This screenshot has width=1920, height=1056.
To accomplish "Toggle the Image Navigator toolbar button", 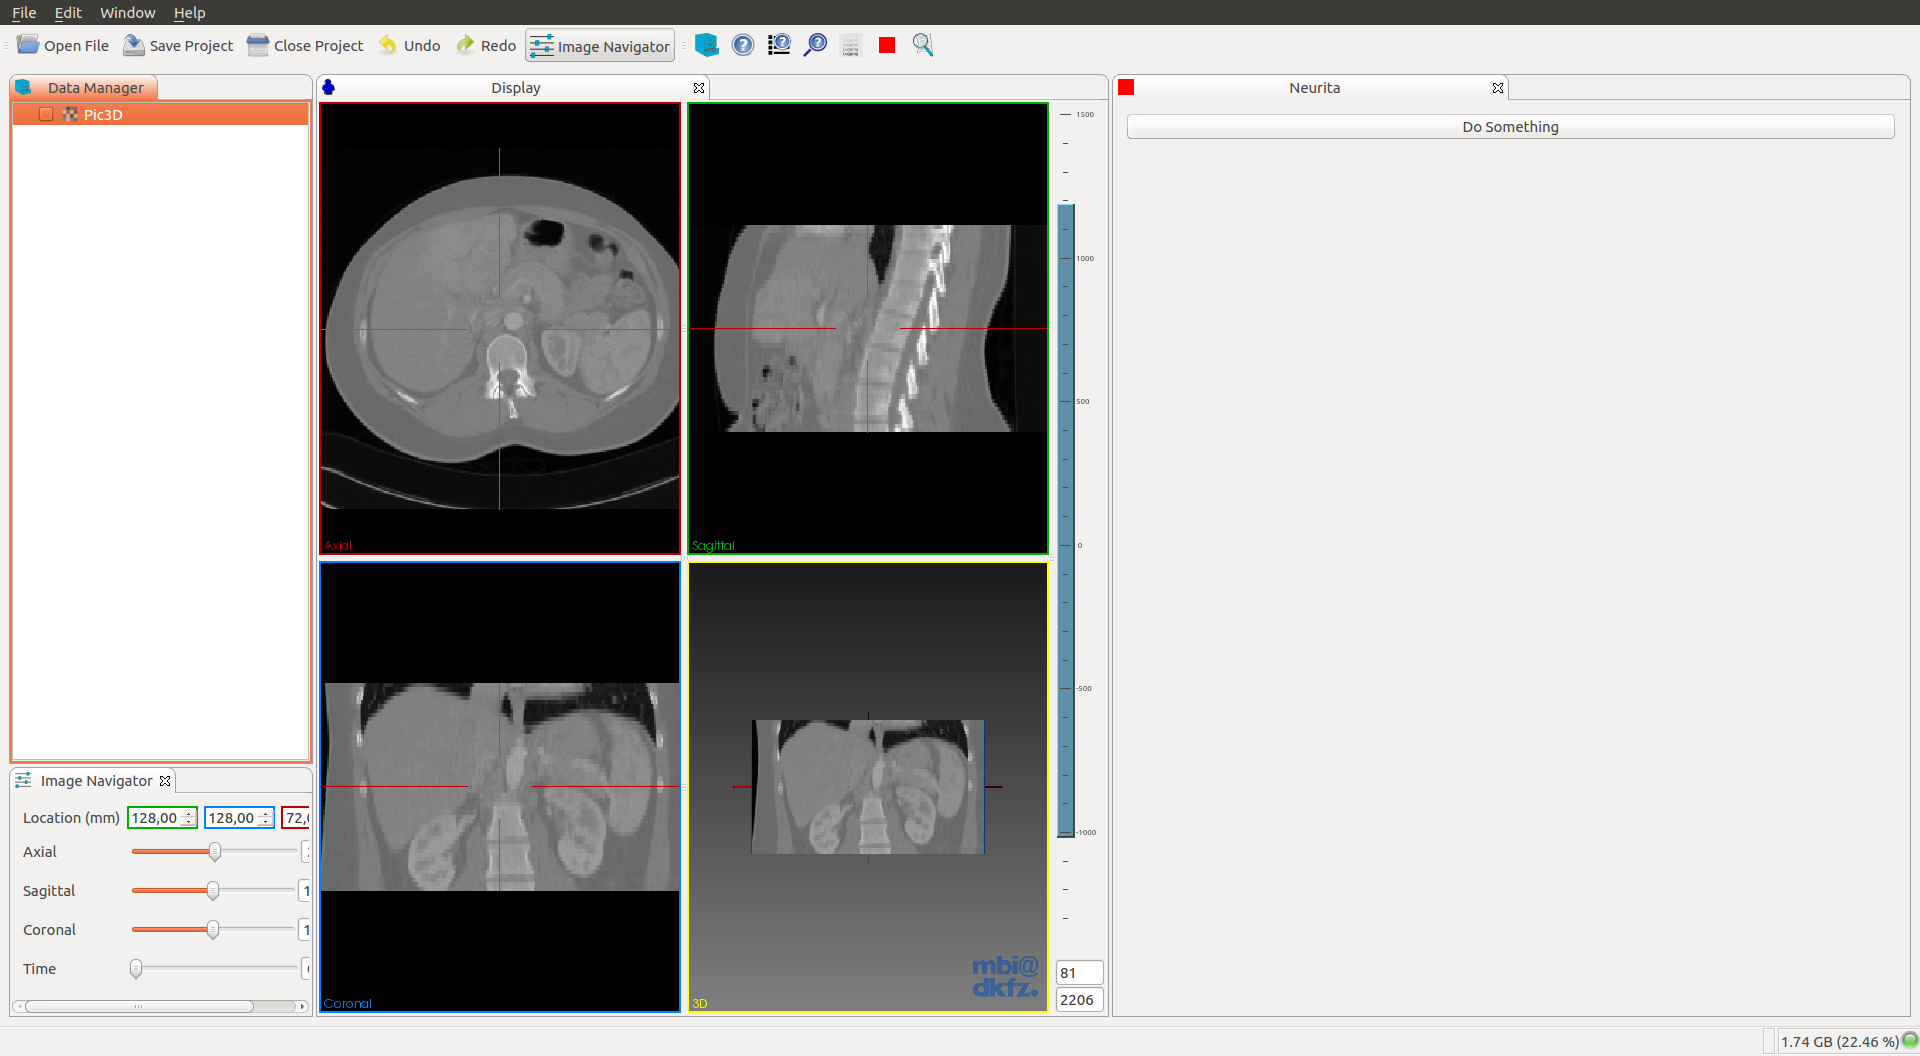I will (600, 46).
